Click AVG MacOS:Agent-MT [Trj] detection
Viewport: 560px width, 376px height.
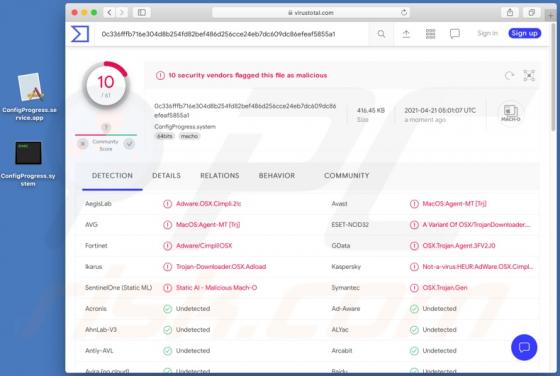(x=208, y=225)
